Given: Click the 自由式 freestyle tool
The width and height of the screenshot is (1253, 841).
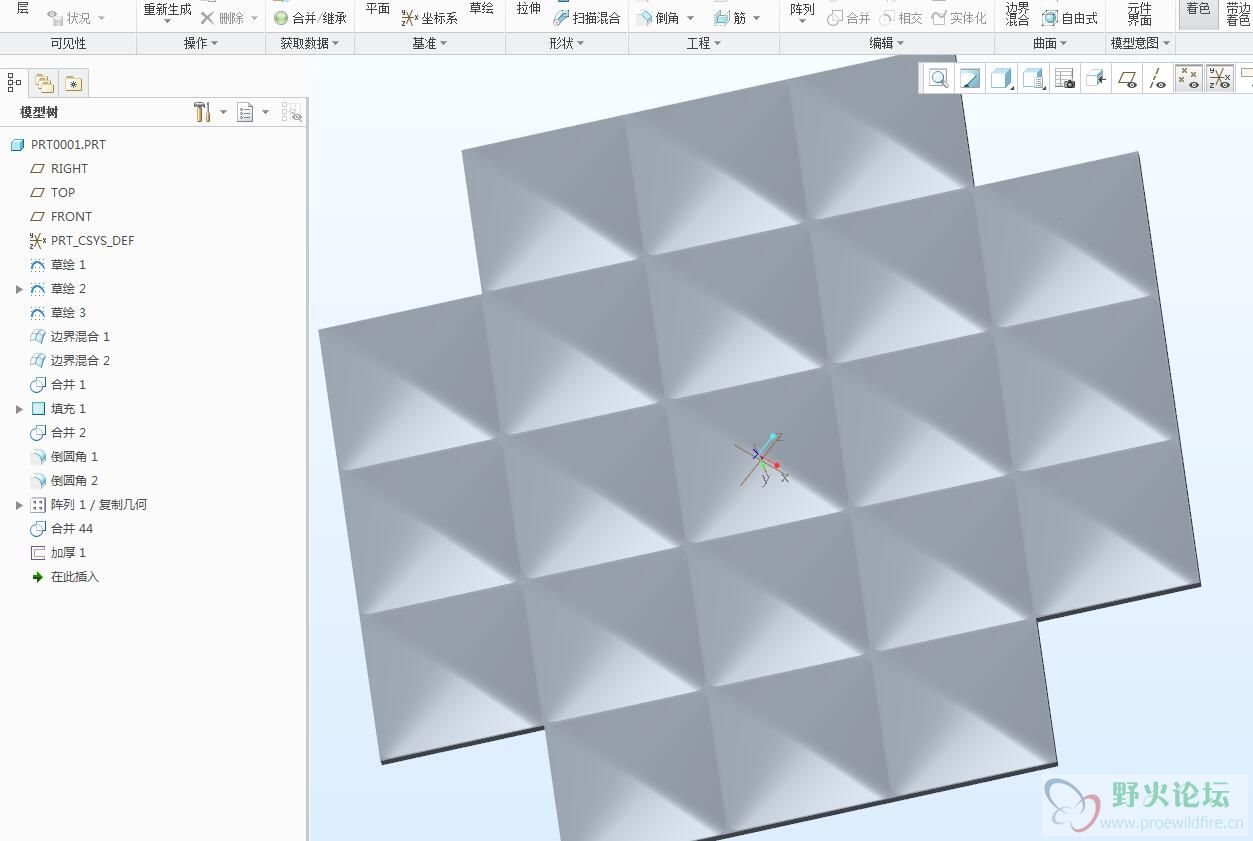Looking at the screenshot, I should (x=1070, y=18).
